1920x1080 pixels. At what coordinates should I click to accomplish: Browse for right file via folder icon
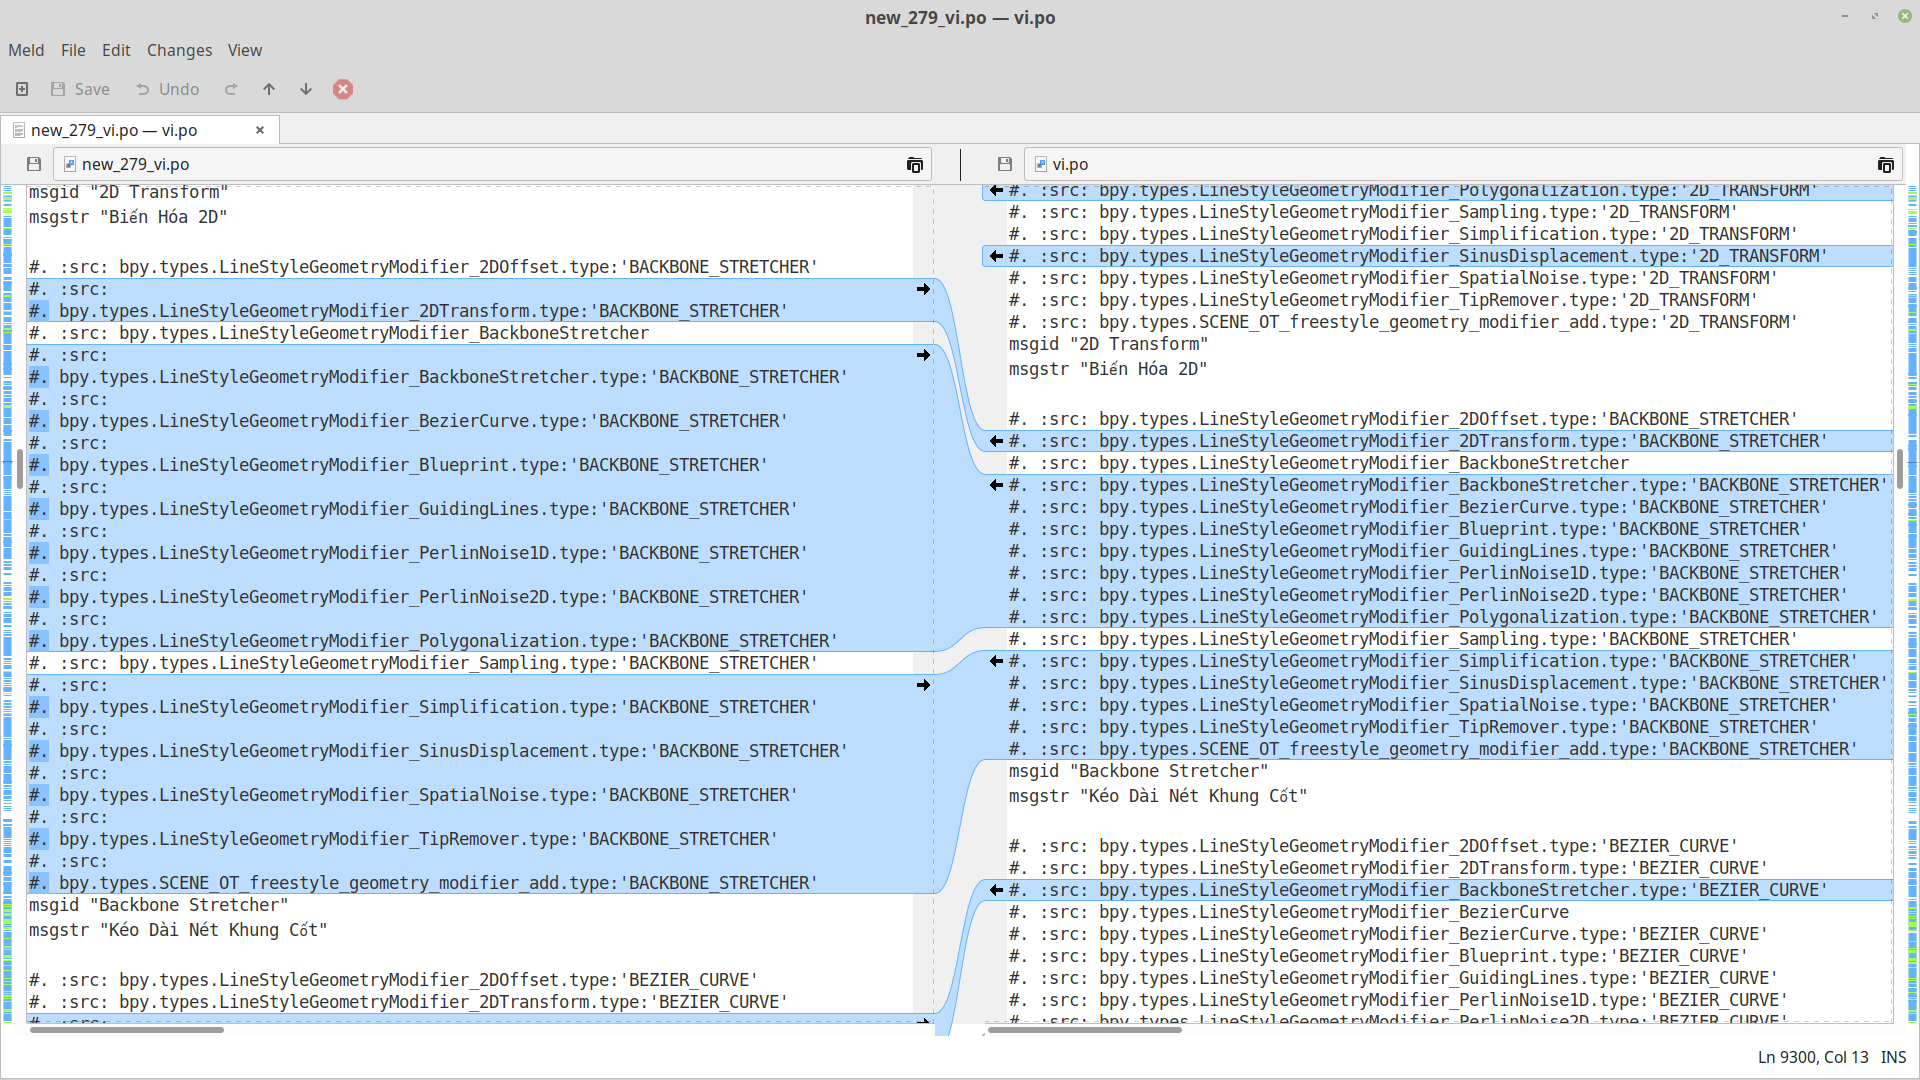(1886, 165)
